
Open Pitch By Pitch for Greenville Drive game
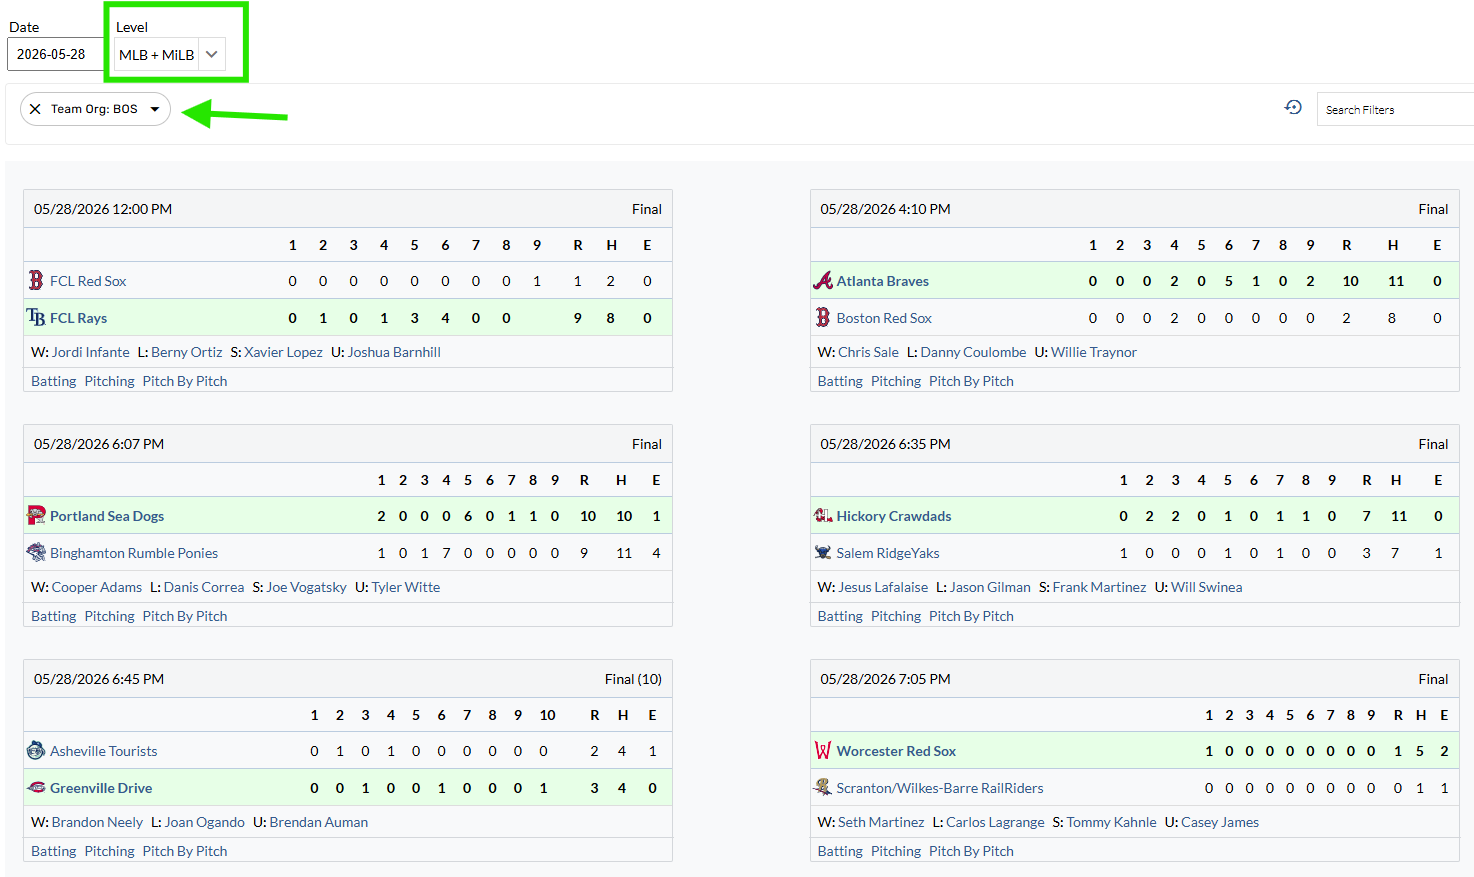tap(185, 851)
